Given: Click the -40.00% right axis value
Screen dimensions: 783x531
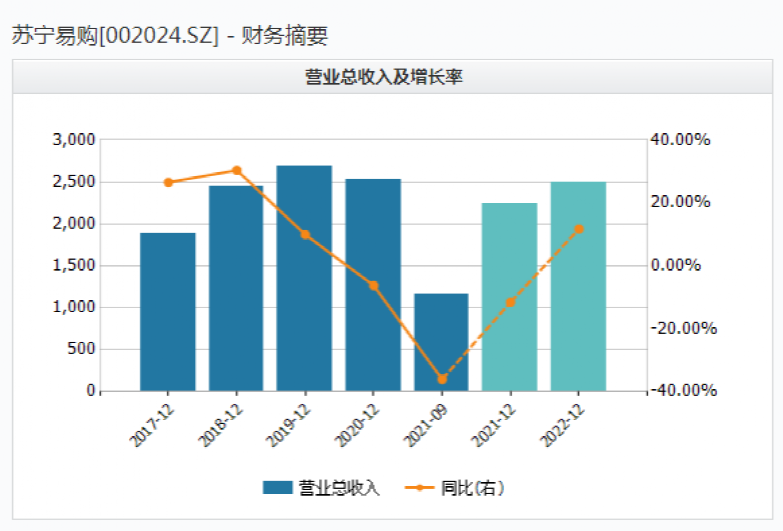Looking at the screenshot, I should click(x=684, y=390).
